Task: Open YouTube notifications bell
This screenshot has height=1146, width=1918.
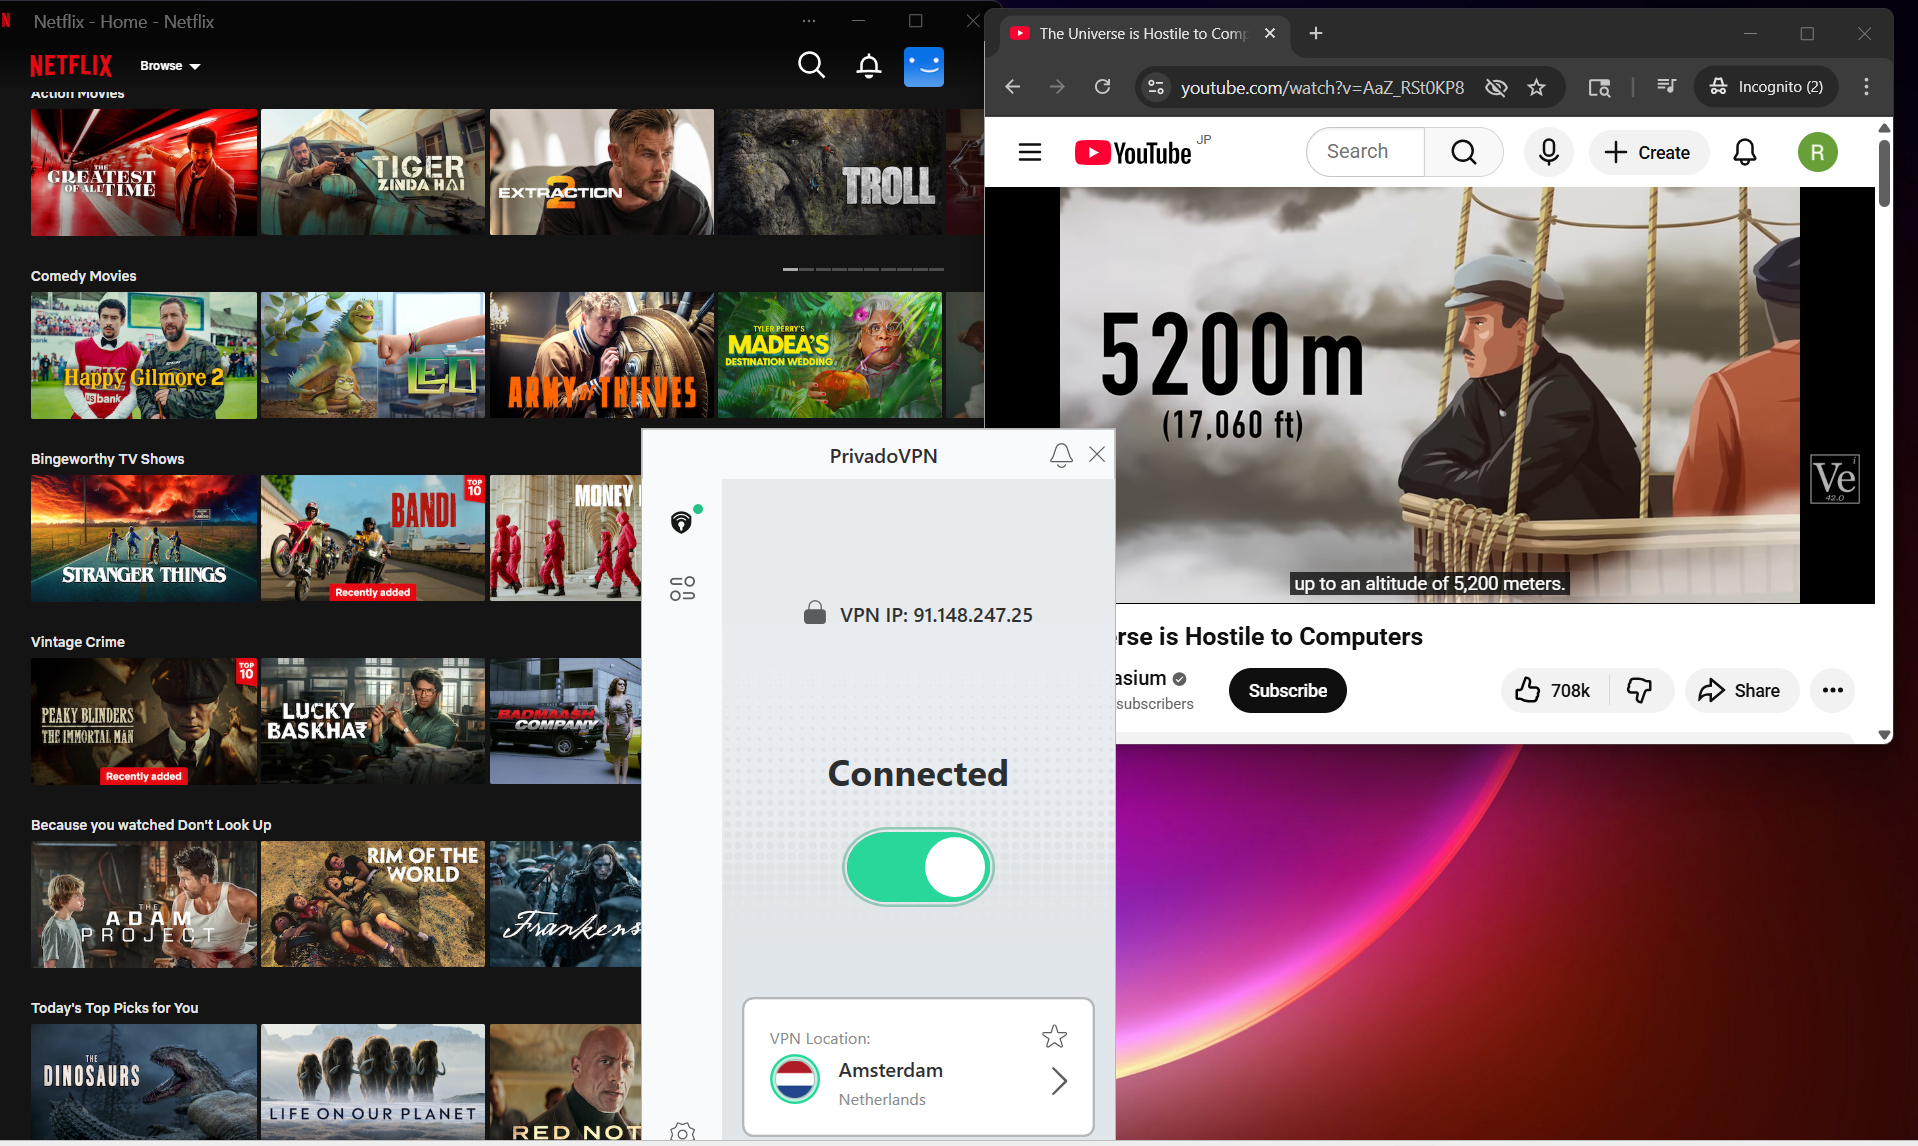Action: pos(1744,152)
